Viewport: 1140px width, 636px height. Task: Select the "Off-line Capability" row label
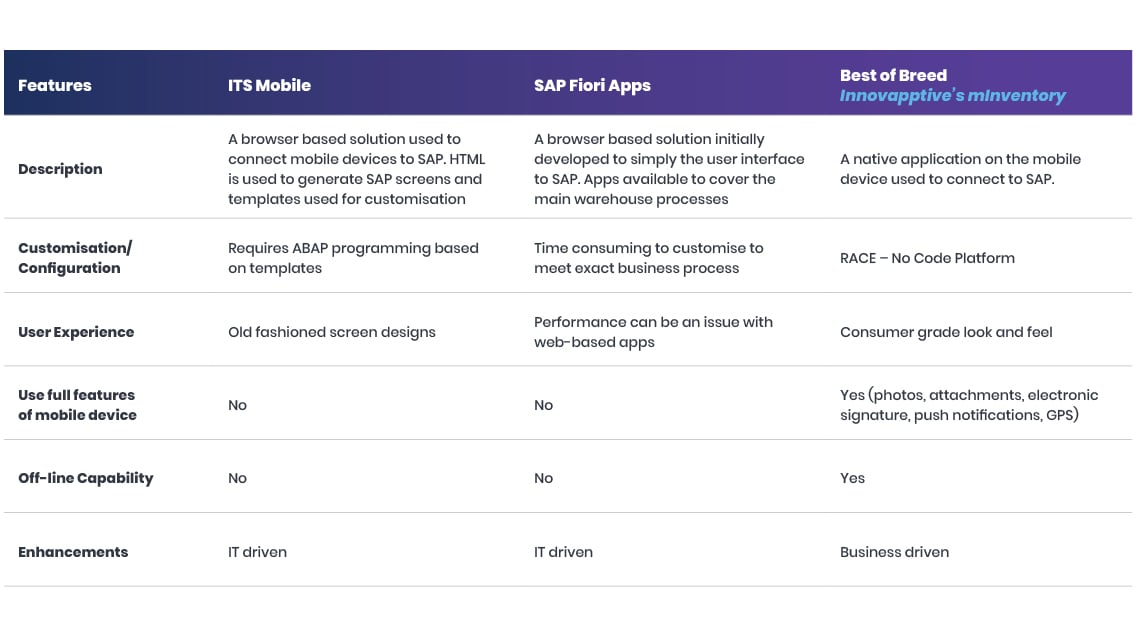click(x=86, y=478)
